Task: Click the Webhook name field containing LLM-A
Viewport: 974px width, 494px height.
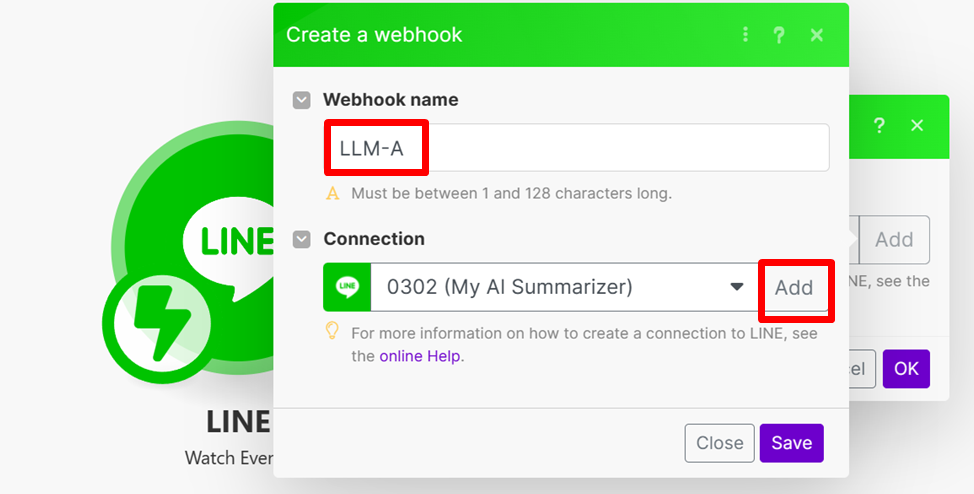Action: point(576,148)
